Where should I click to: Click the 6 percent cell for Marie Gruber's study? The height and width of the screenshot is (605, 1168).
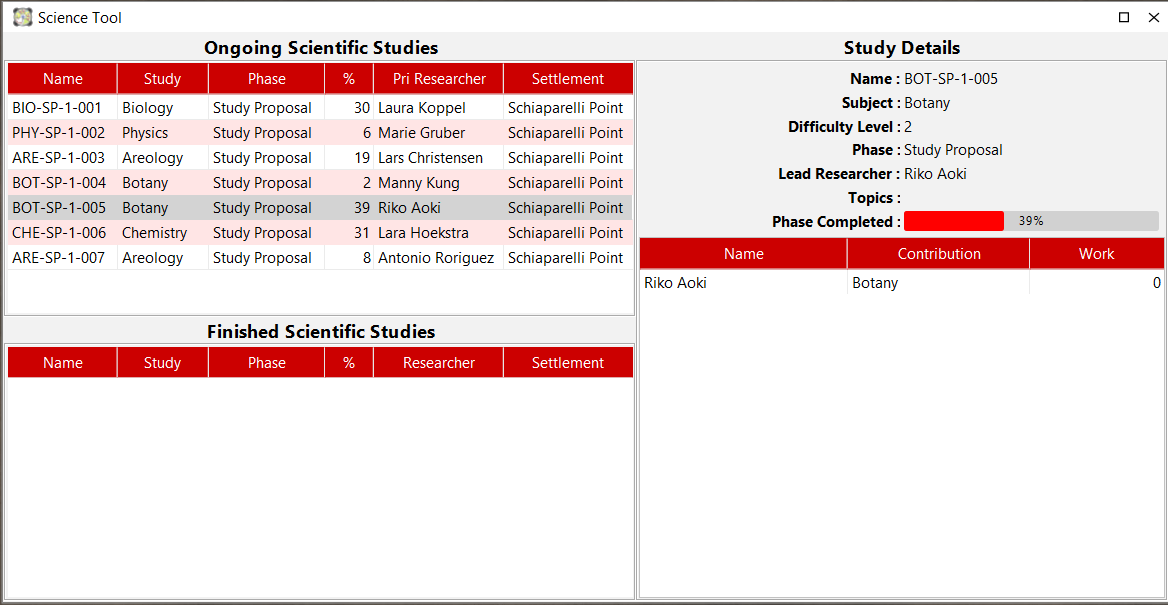click(x=349, y=133)
